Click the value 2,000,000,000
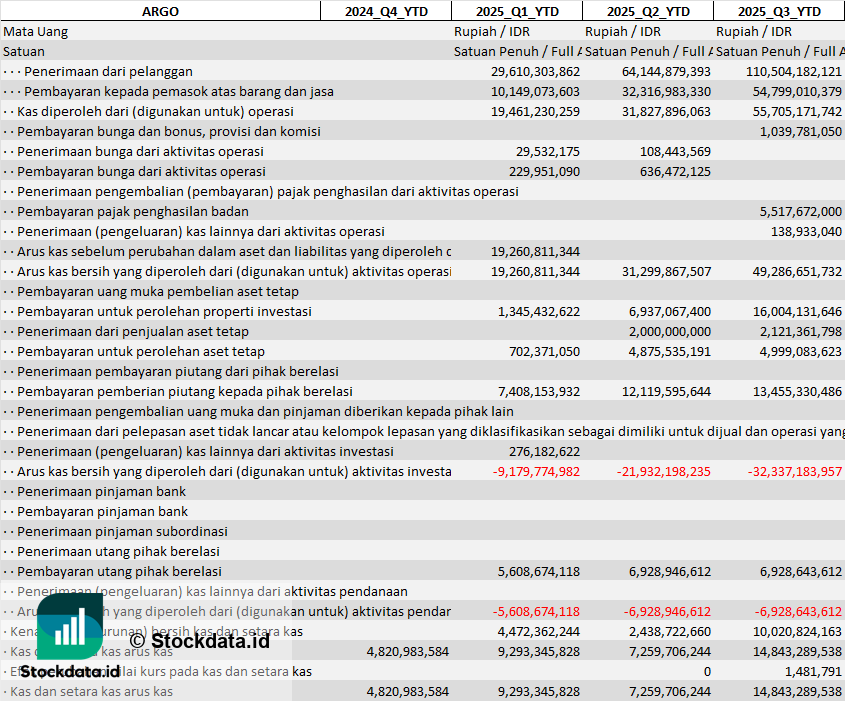The image size is (845, 701). [x=670, y=331]
